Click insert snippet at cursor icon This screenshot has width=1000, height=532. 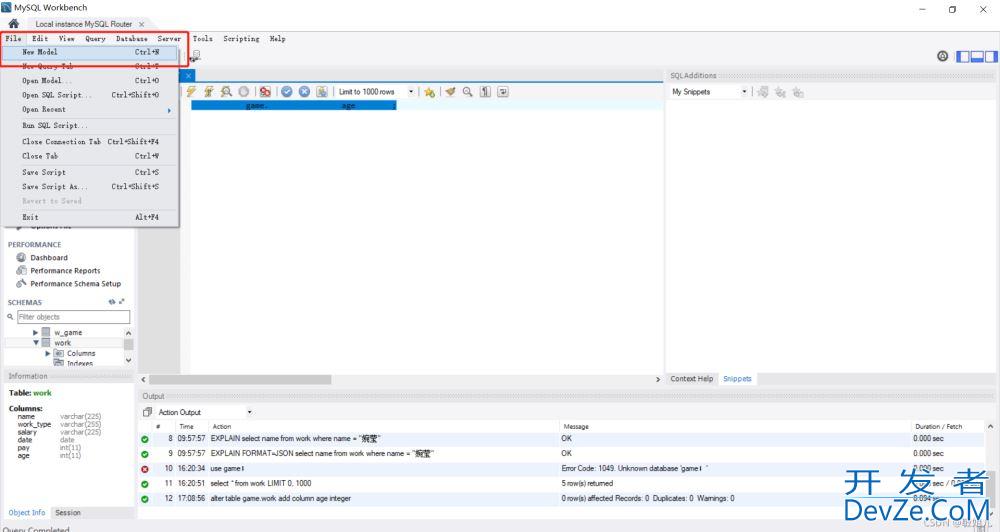click(x=780, y=92)
